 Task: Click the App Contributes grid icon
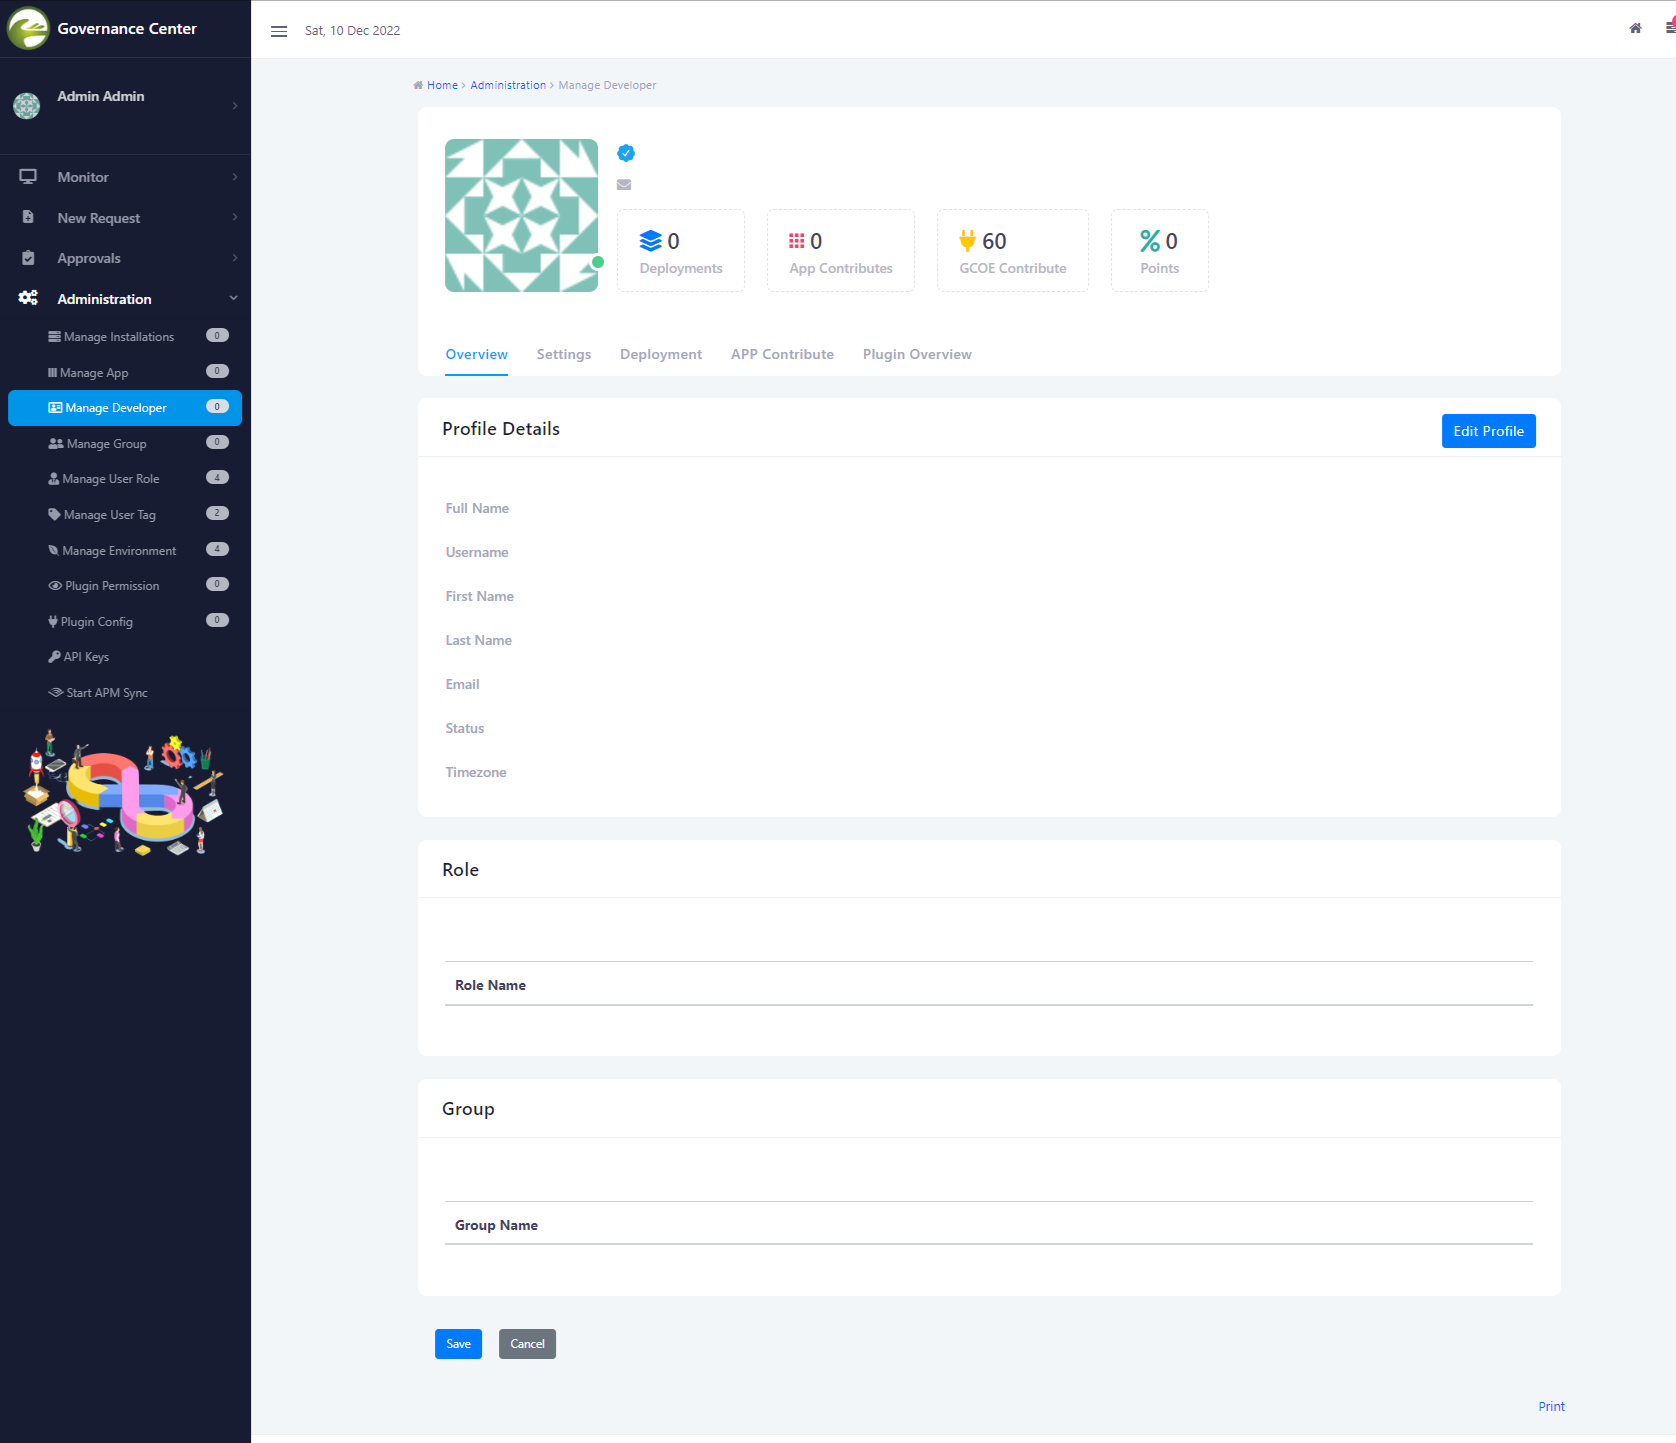pyautogui.click(x=797, y=241)
